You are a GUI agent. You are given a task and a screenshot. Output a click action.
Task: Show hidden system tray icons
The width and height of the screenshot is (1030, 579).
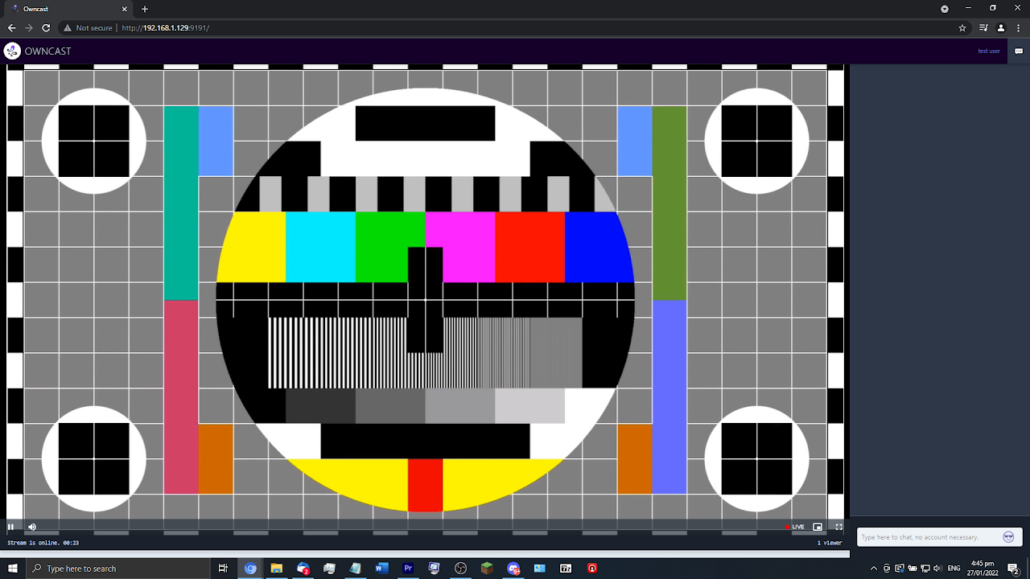[873, 568]
